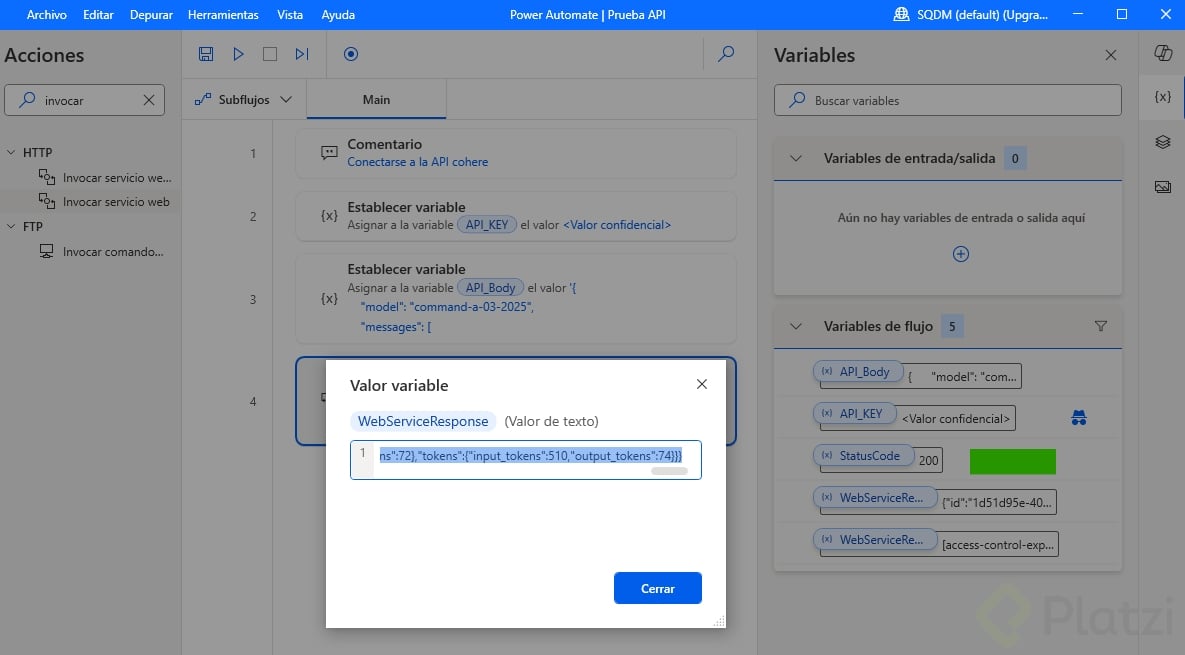Open the Ayuda menu
This screenshot has width=1185, height=655.
pos(338,14)
